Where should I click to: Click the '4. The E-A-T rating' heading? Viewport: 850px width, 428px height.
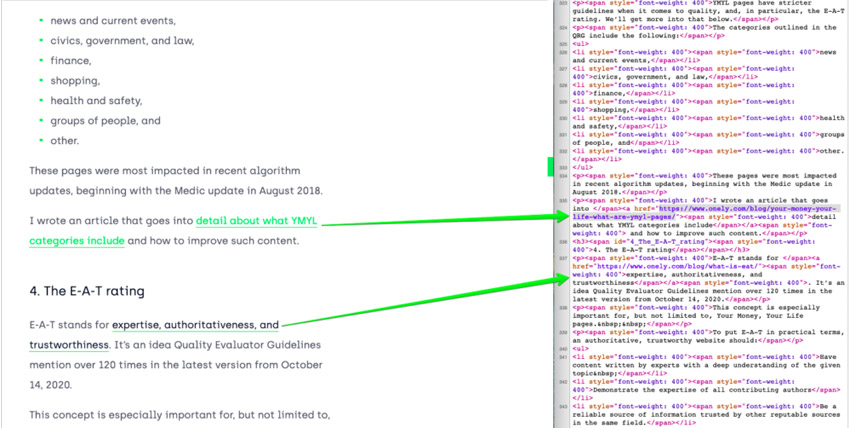click(87, 291)
